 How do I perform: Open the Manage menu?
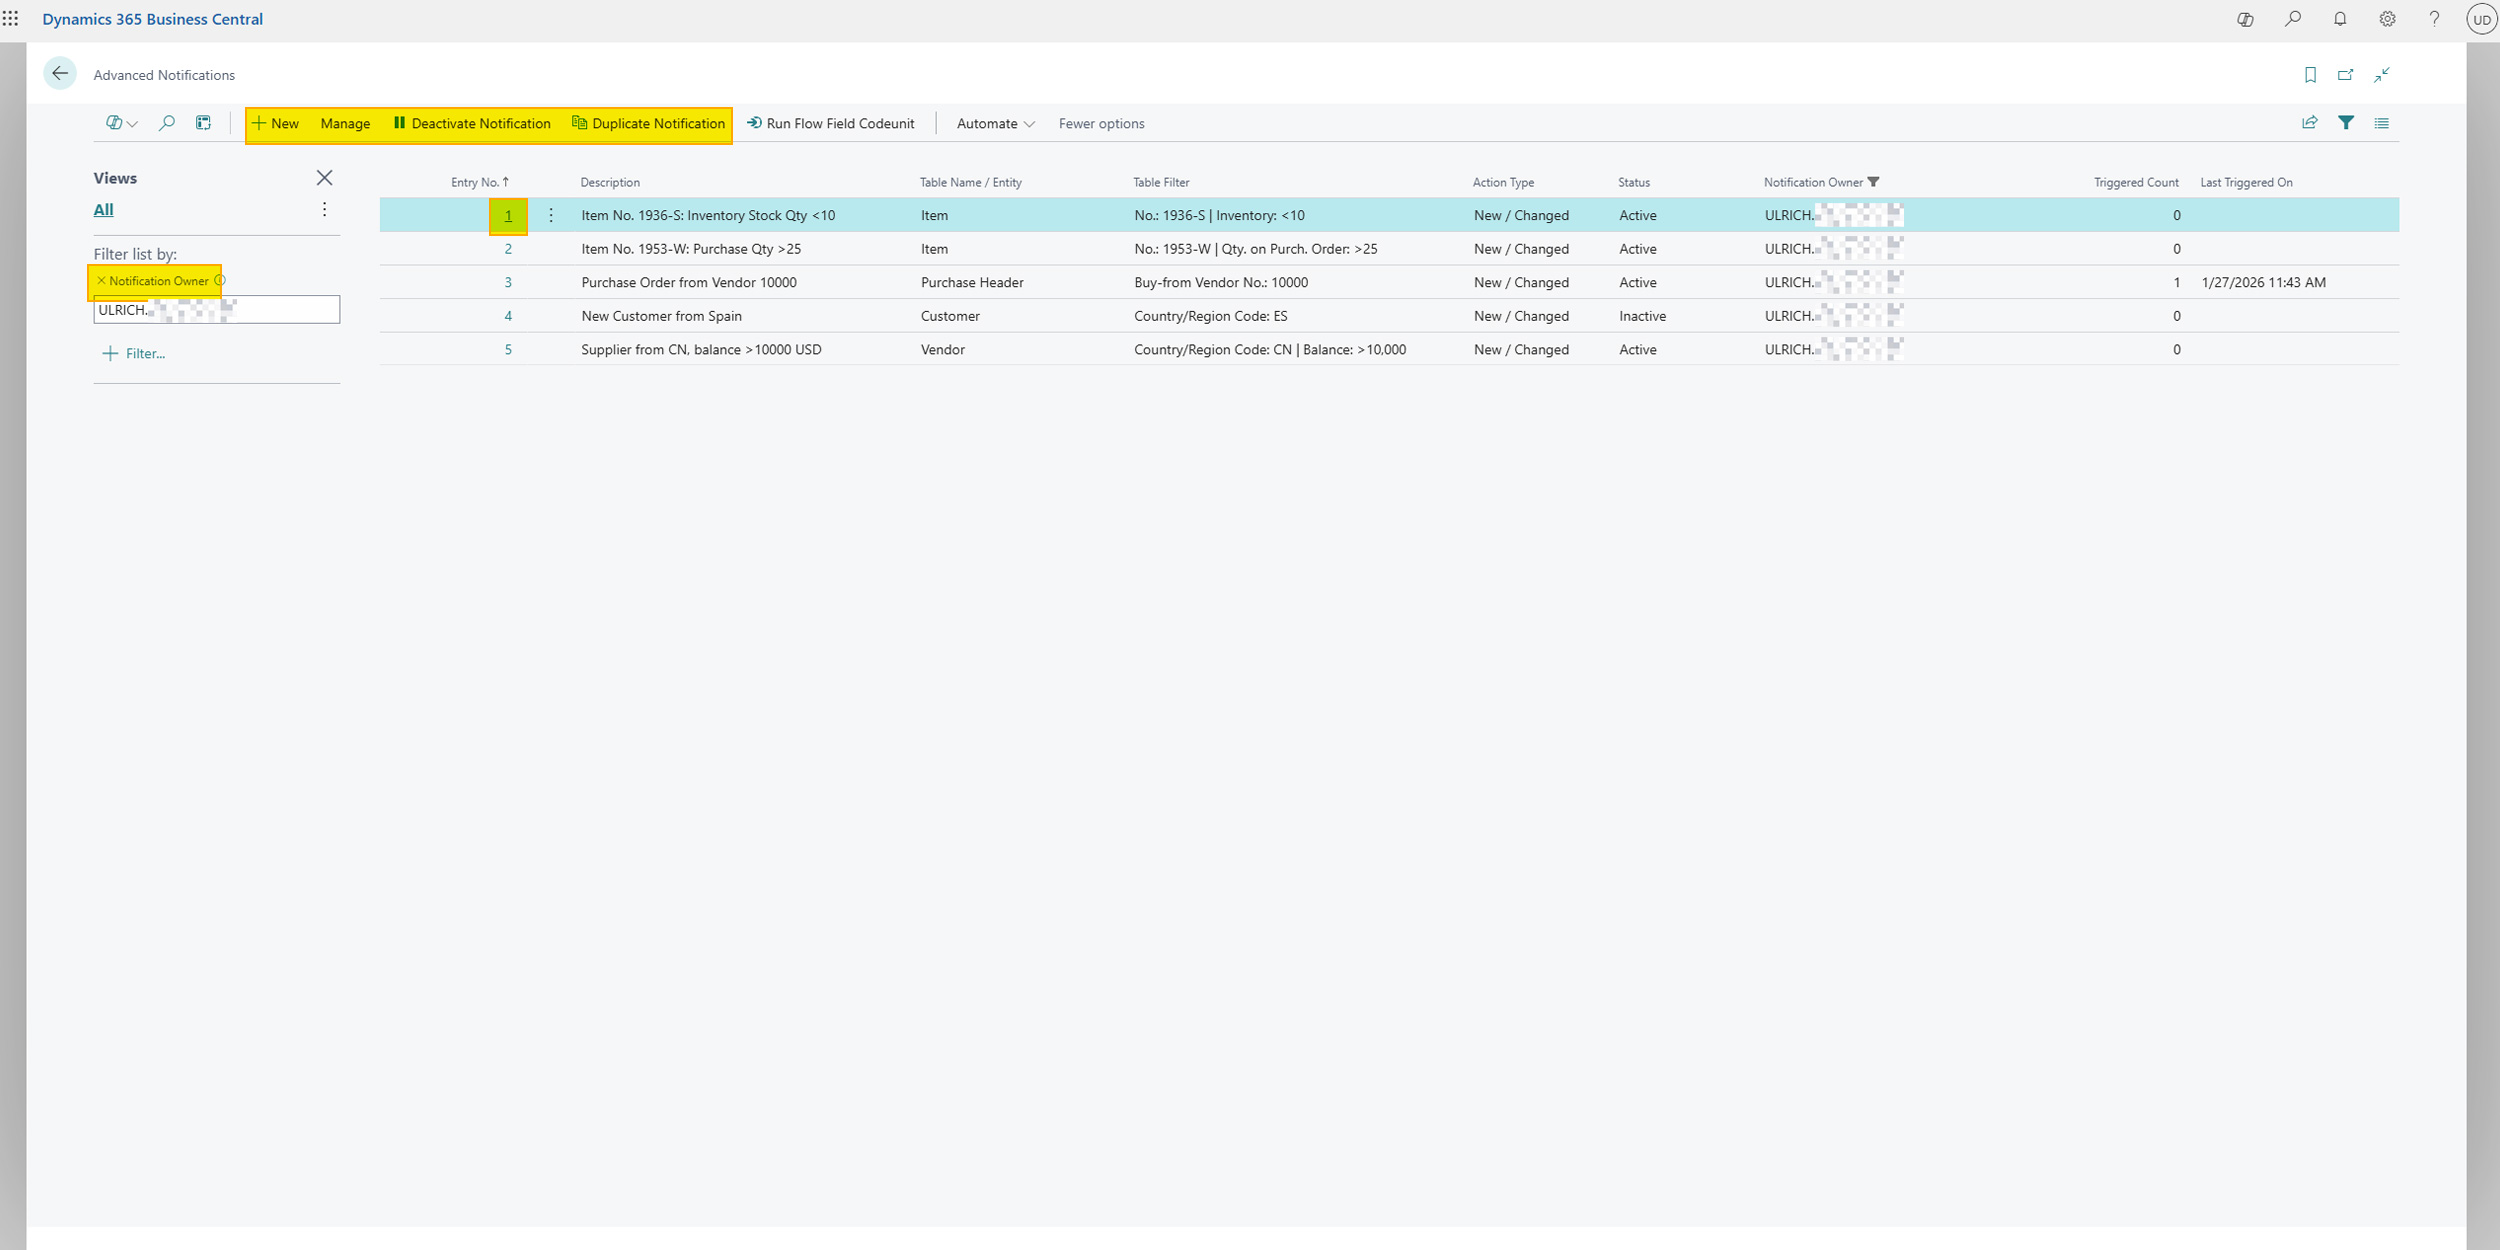point(345,123)
